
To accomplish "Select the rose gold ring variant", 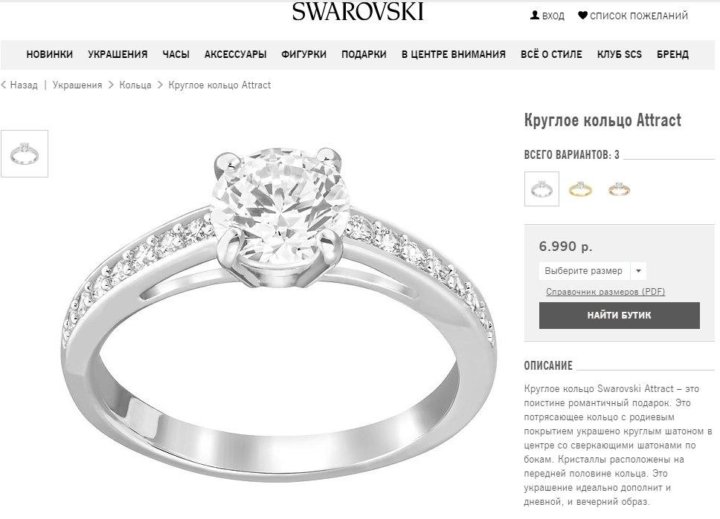I will tap(619, 189).
